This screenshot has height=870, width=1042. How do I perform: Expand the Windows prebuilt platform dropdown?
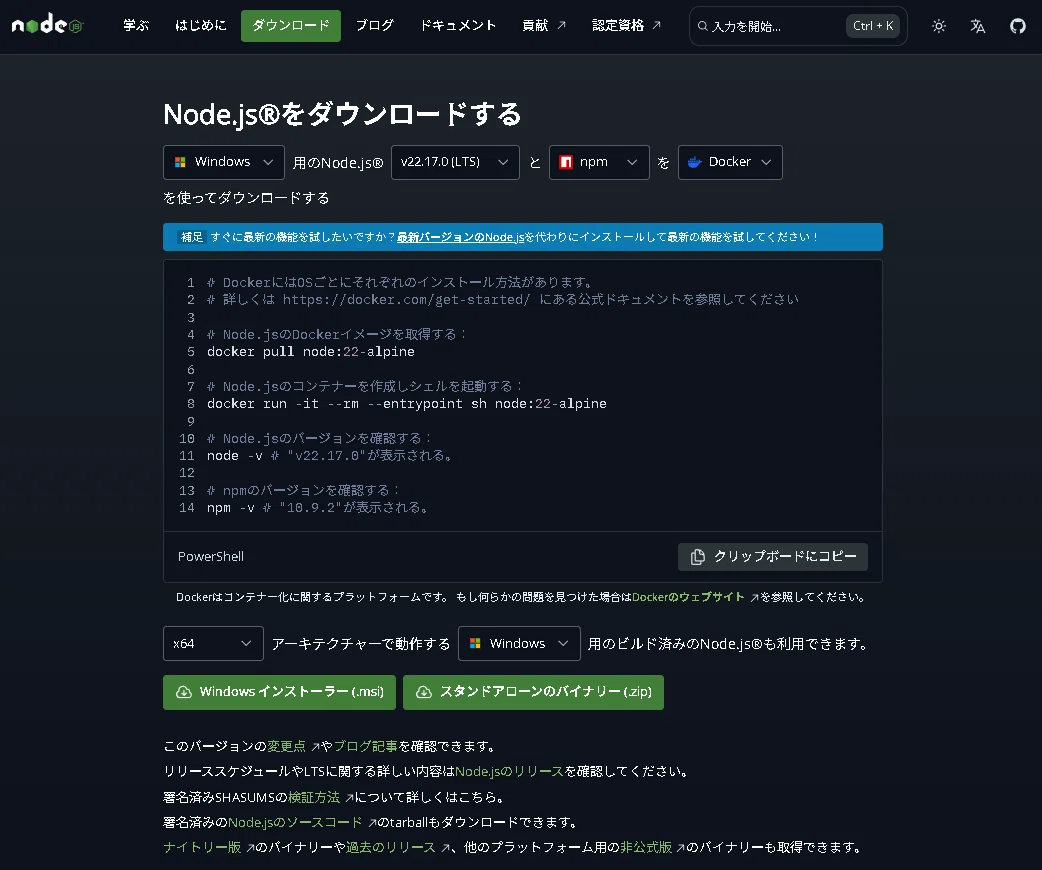click(519, 643)
